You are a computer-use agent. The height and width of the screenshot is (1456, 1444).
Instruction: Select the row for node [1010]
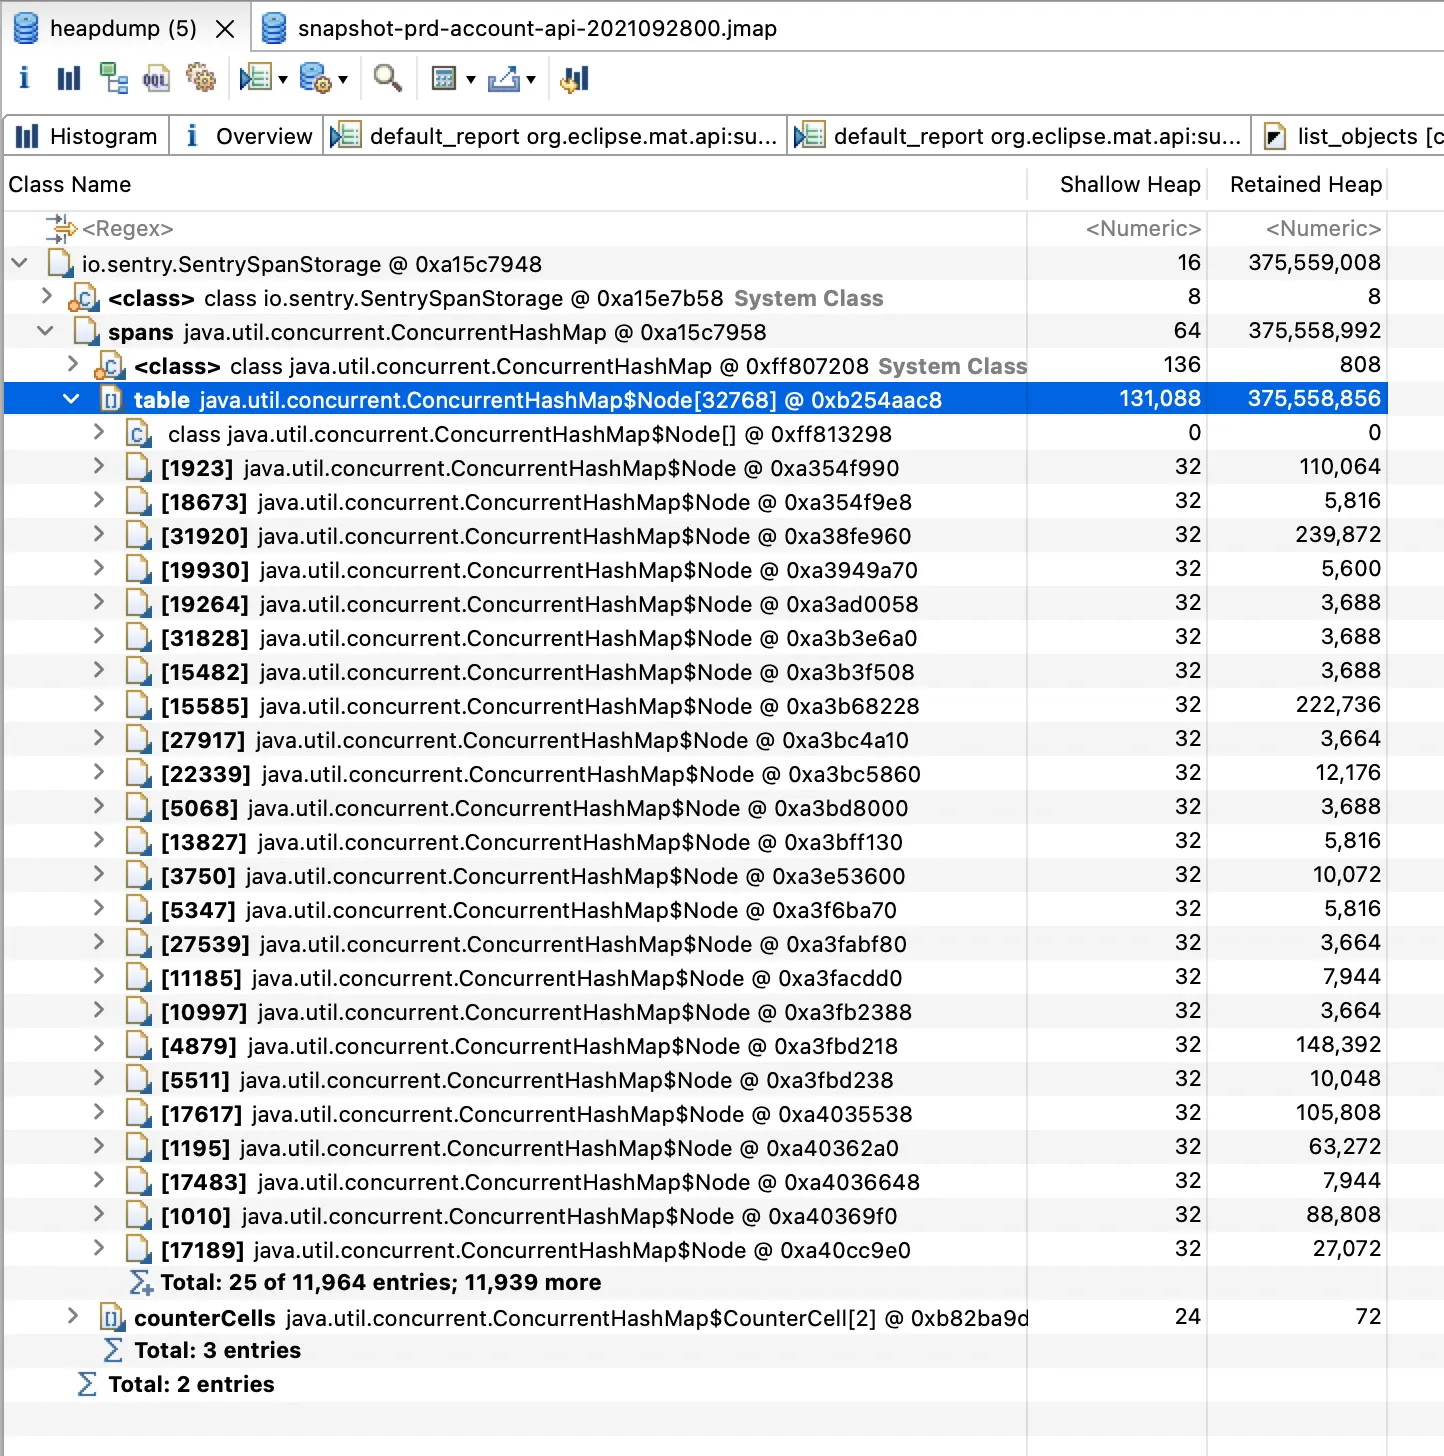pyautogui.click(x=695, y=1216)
